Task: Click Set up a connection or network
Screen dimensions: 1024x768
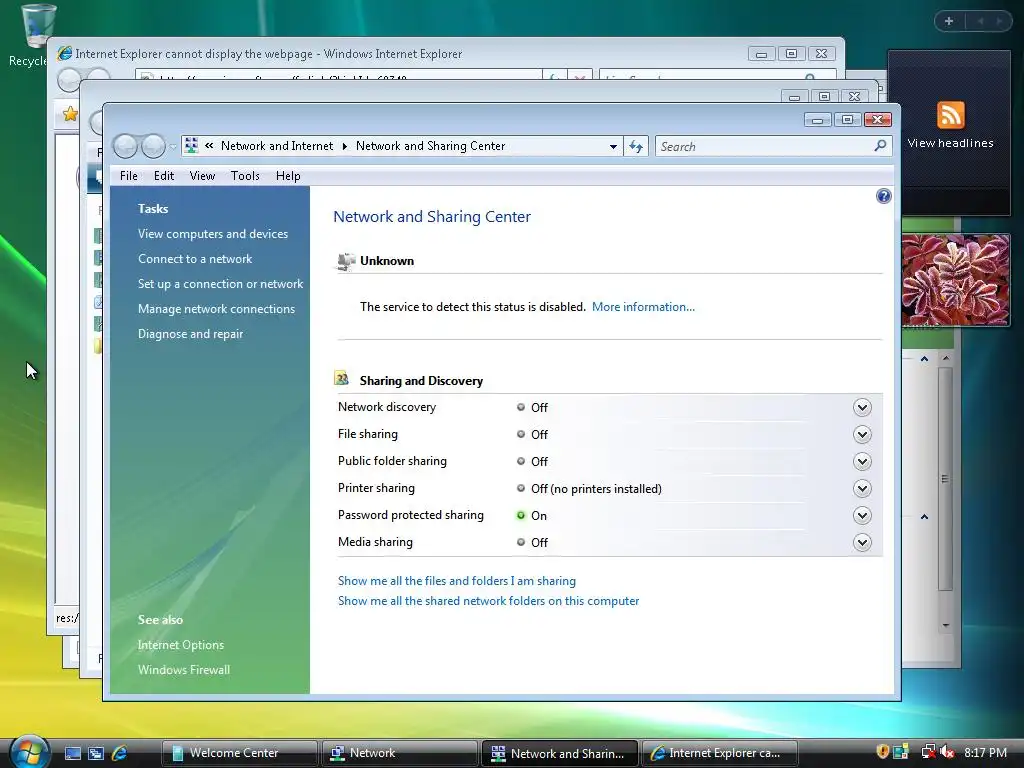Action: tap(220, 283)
